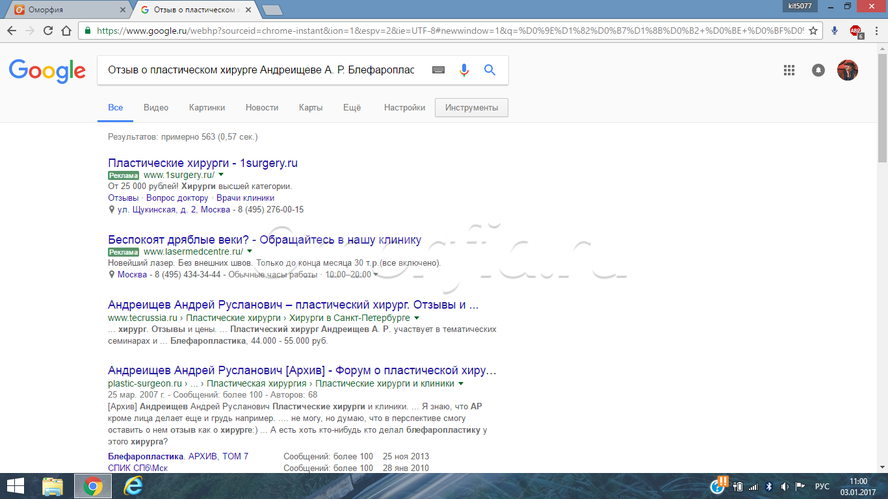Expand arrow after Пластические хирурги и клиники

[x=461, y=383]
